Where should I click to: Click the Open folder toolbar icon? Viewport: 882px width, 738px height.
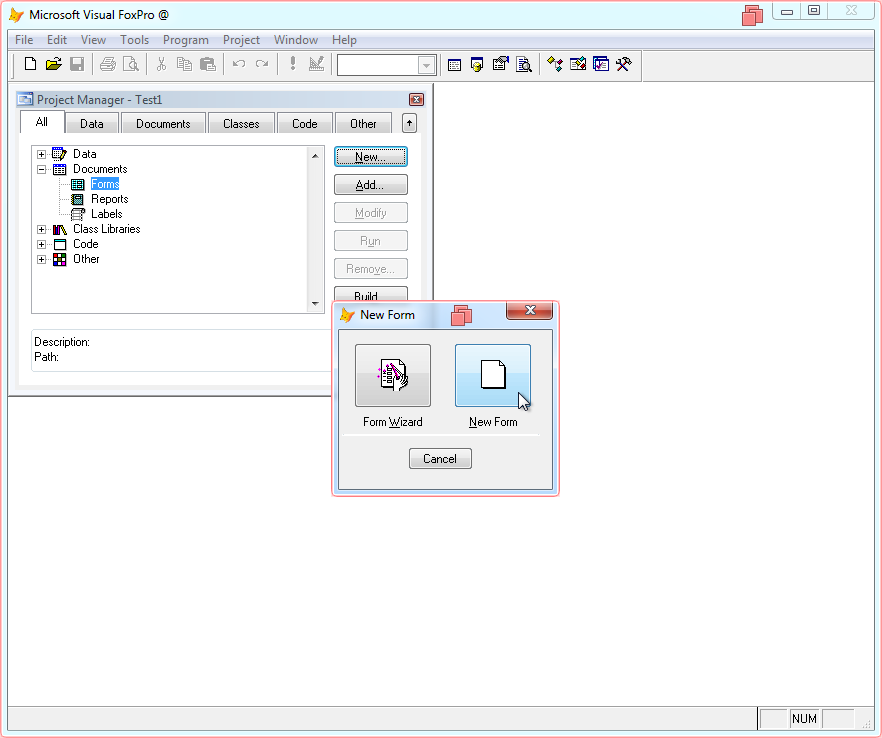(53, 64)
